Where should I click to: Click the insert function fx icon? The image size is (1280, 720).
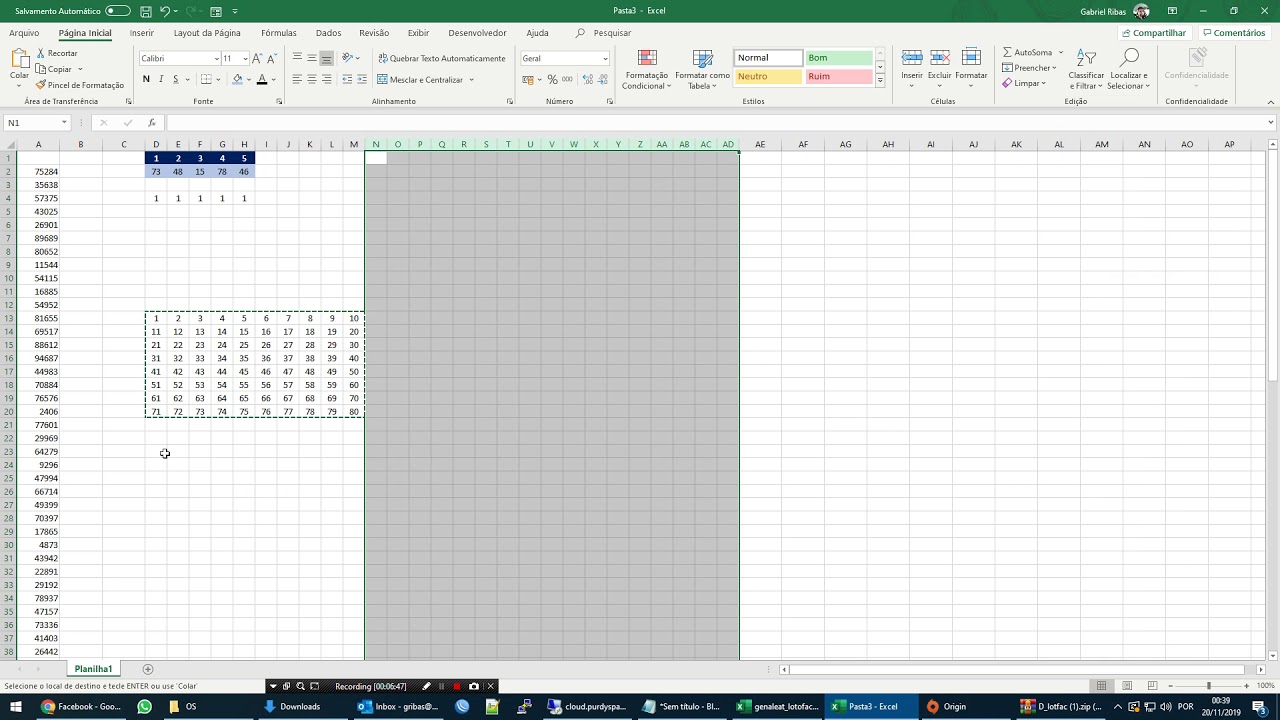pyautogui.click(x=152, y=123)
